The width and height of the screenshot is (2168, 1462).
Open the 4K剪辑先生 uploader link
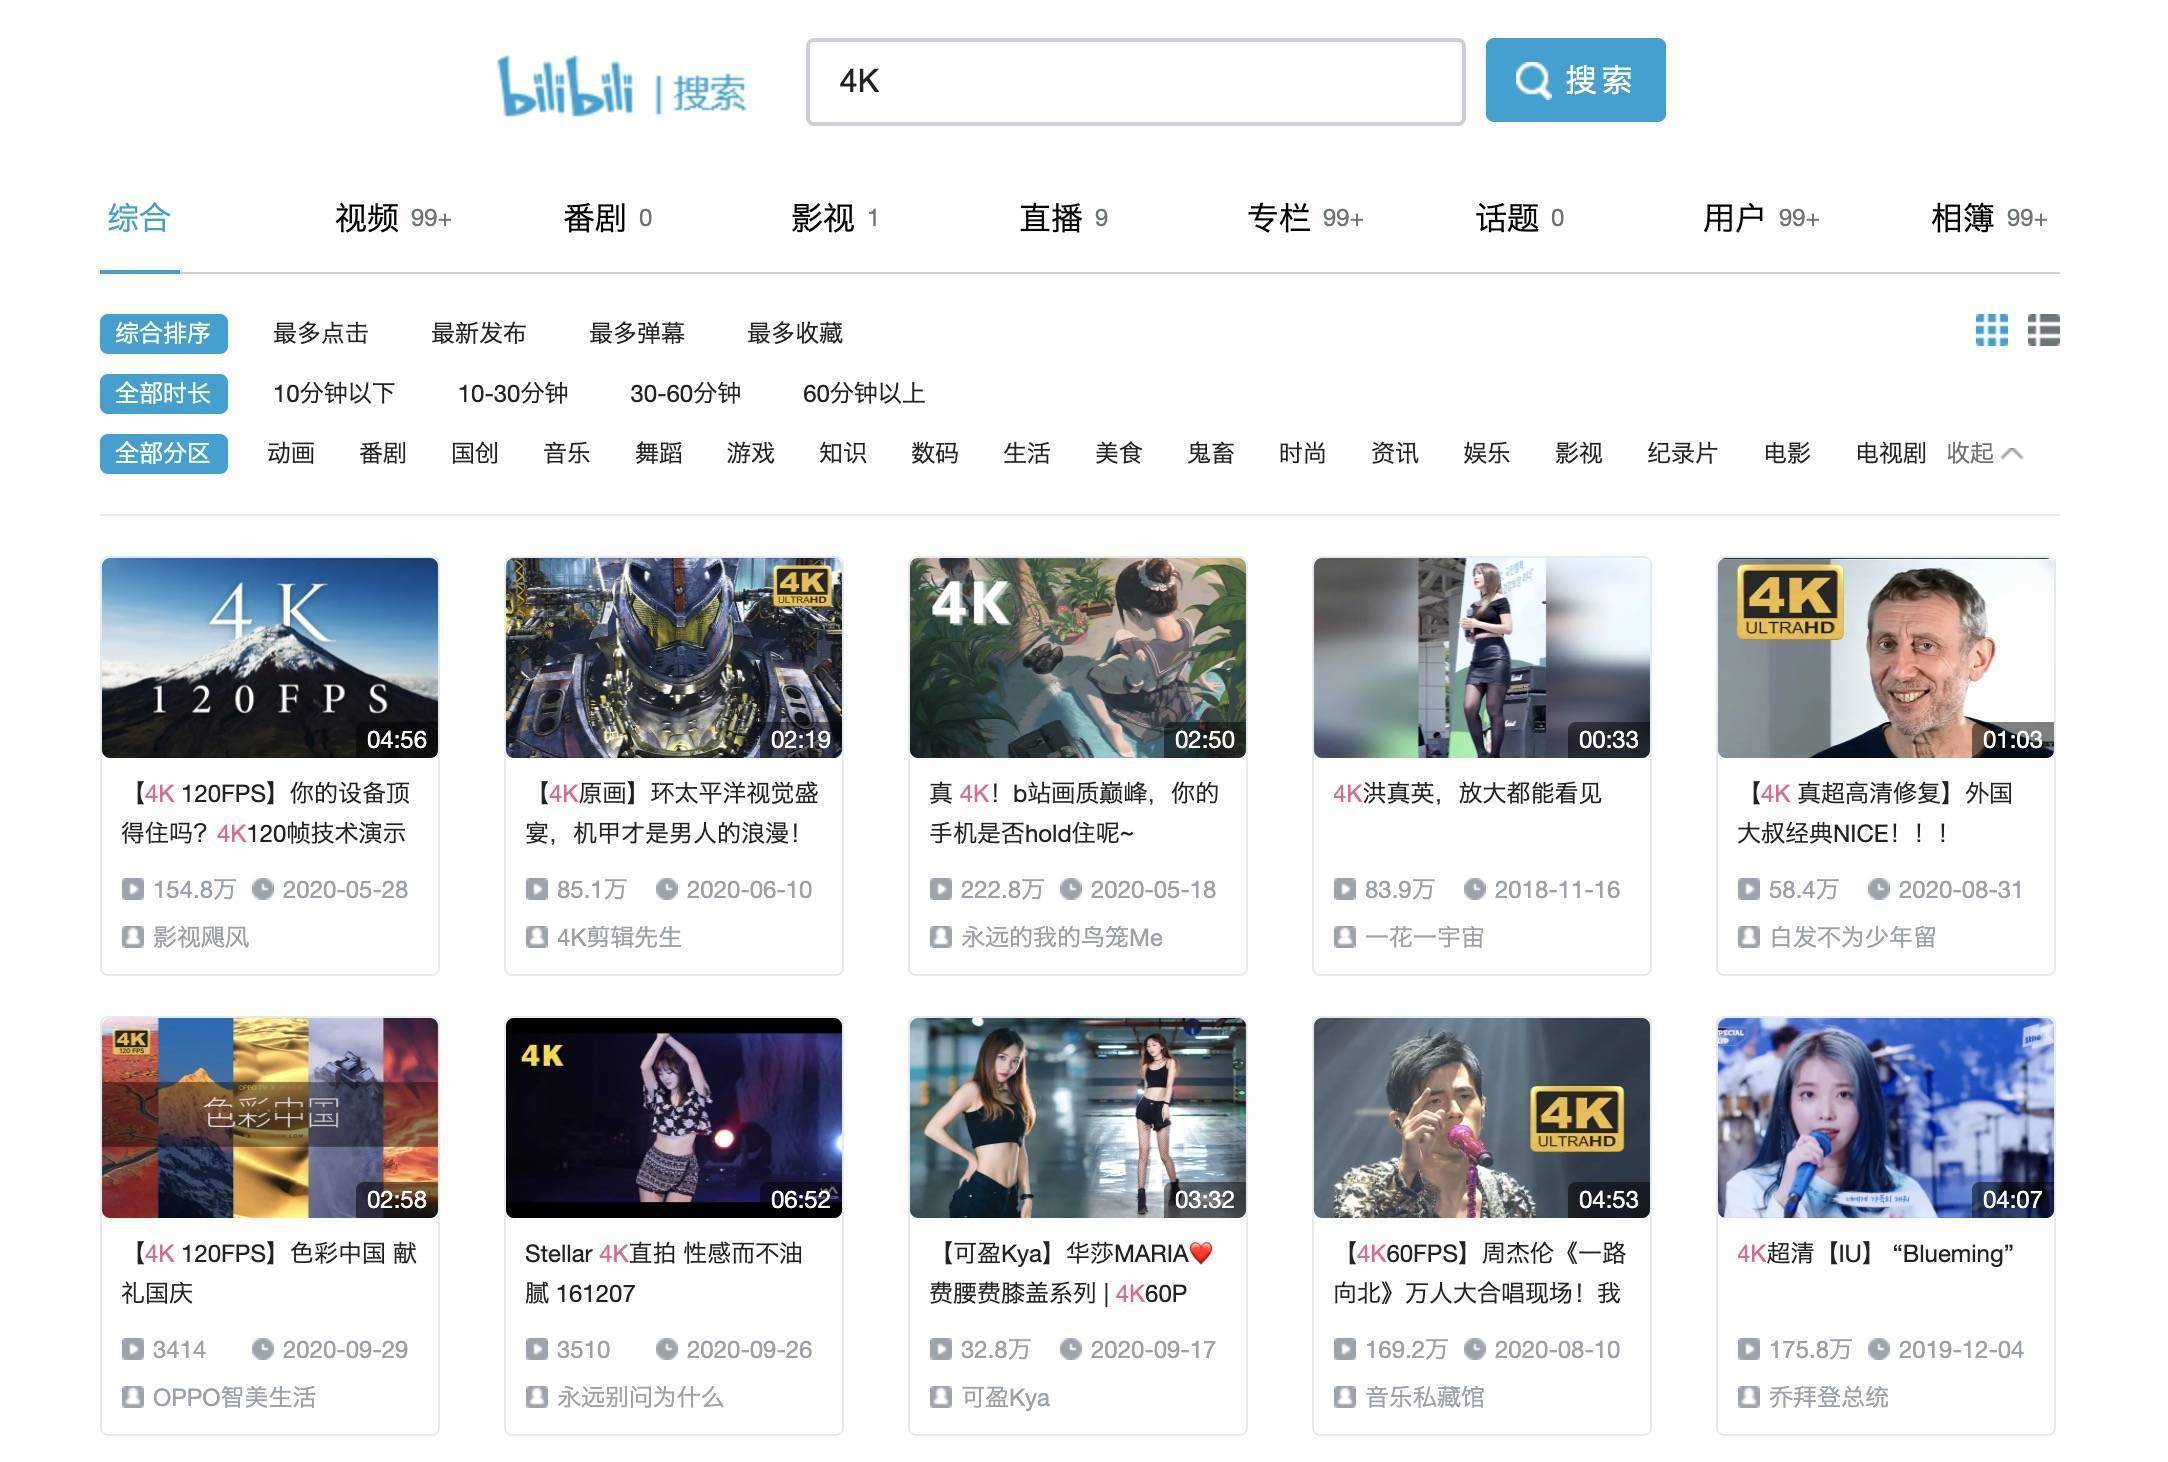[x=618, y=937]
